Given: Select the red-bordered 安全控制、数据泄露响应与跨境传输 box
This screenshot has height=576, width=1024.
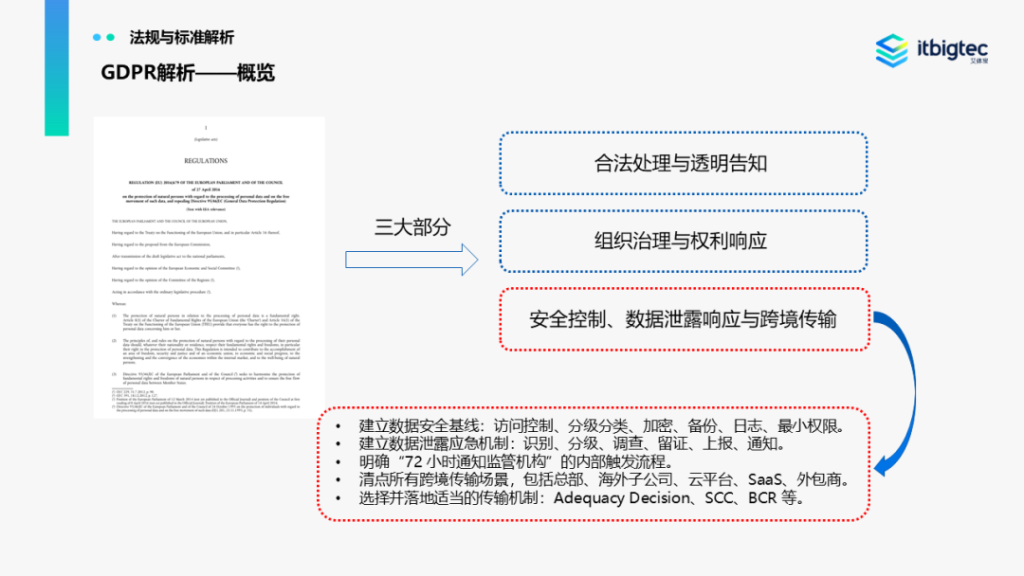Looking at the screenshot, I should (x=682, y=320).
